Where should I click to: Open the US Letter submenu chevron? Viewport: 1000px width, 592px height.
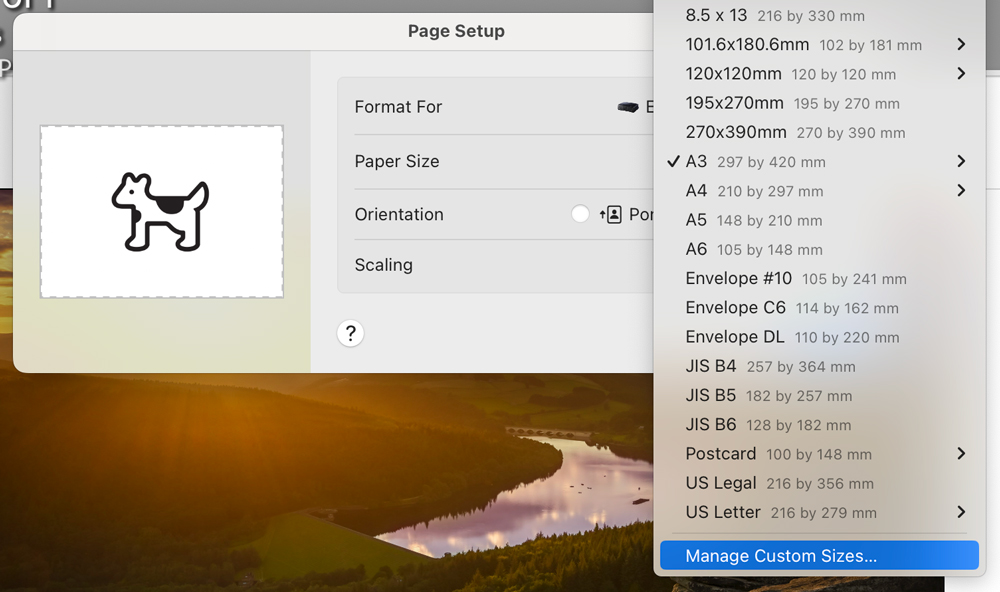tap(960, 512)
